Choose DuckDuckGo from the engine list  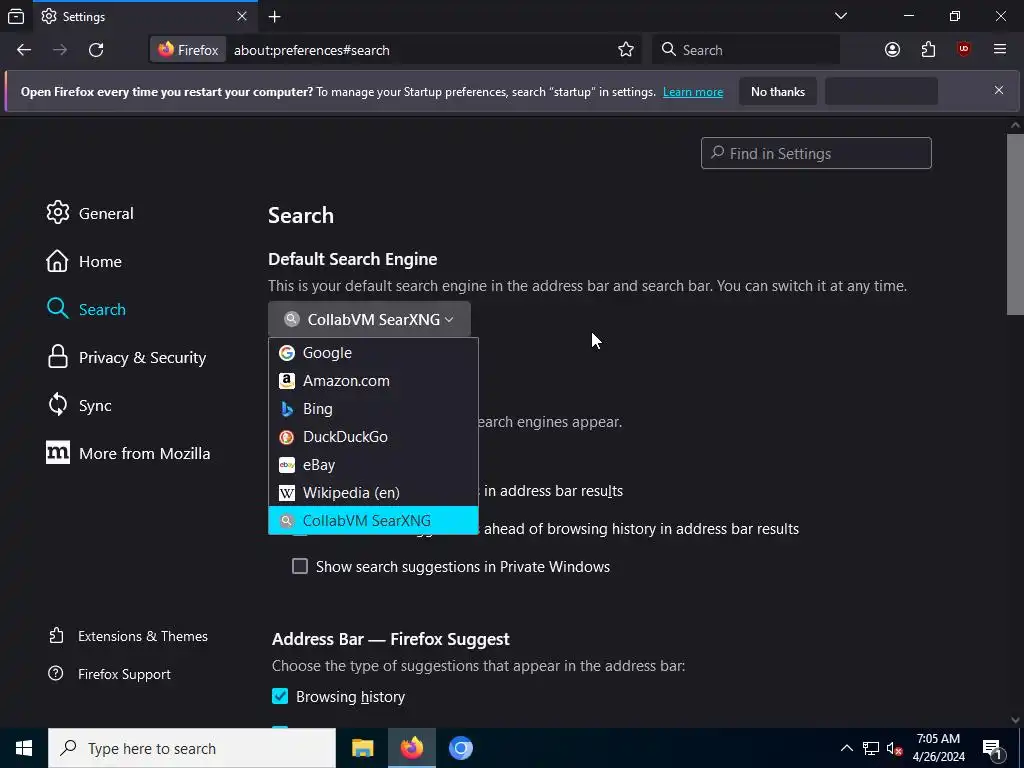374,437
